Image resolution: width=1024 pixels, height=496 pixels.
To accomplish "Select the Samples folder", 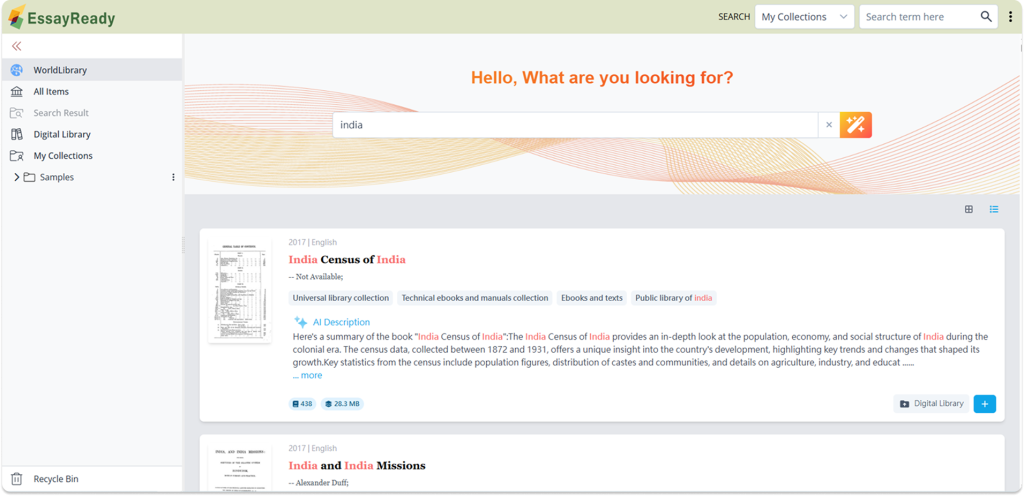I will 57,177.
